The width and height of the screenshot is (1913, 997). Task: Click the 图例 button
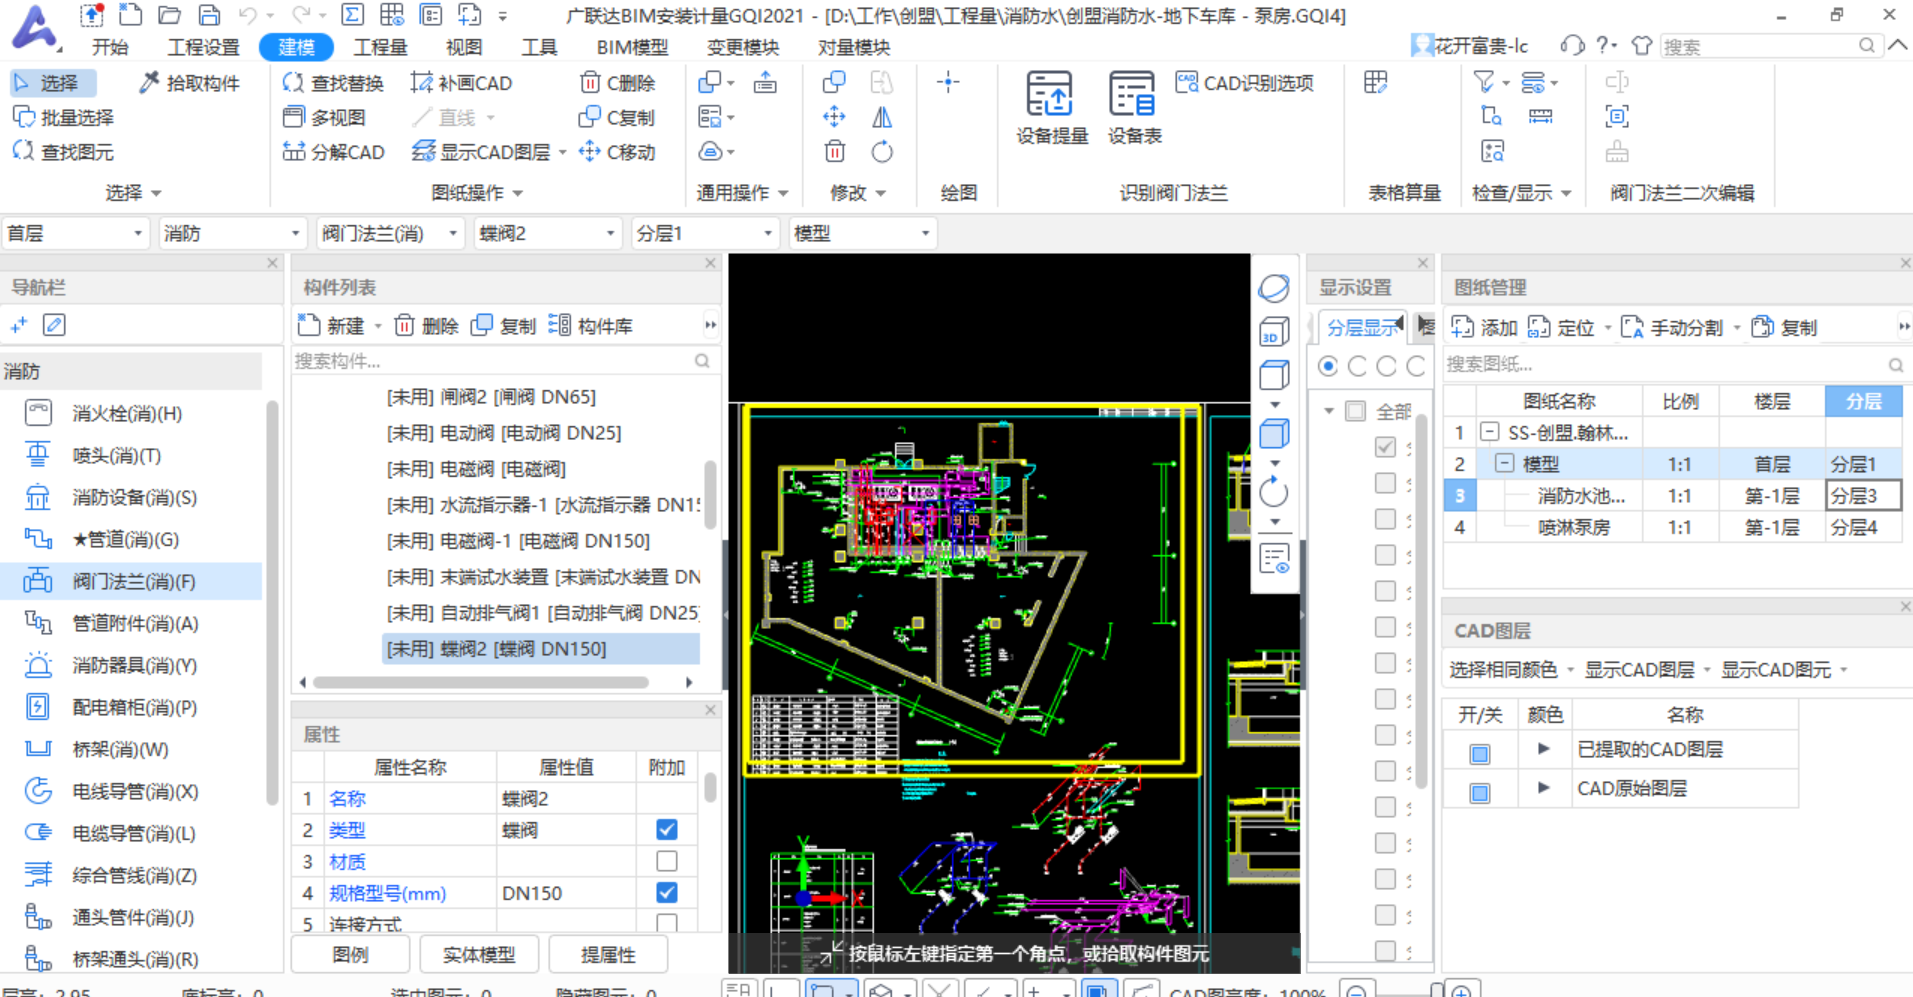coord(350,954)
